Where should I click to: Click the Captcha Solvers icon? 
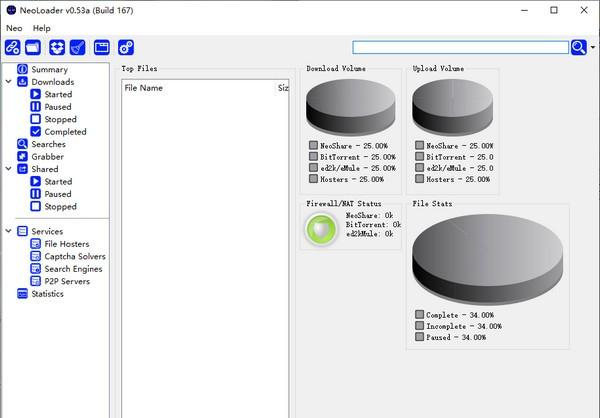coord(36,256)
